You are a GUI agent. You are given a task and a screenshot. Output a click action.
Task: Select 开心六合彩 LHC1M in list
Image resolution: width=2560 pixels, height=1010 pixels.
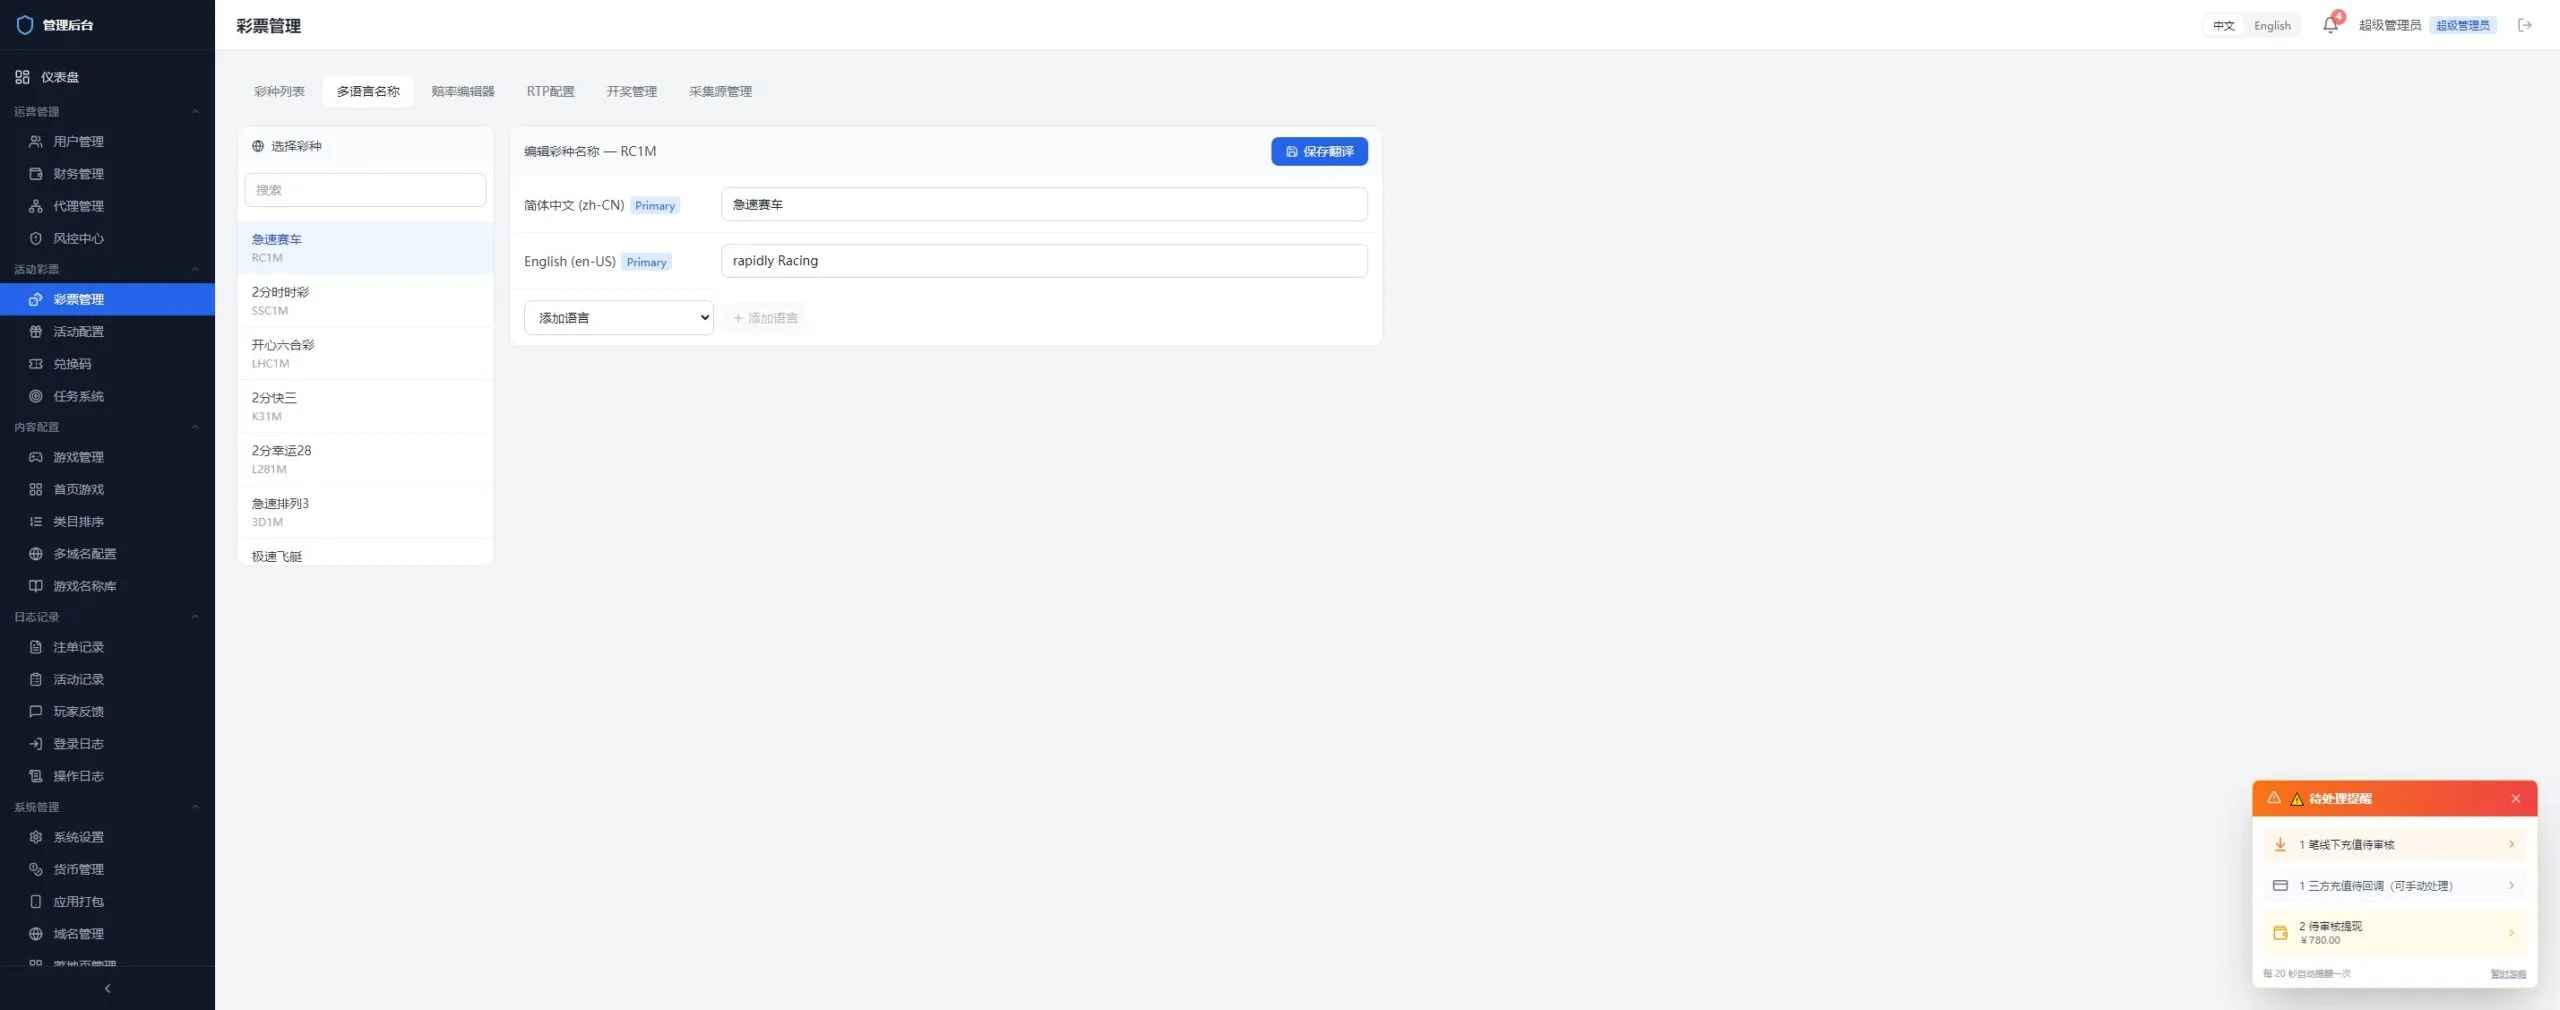point(365,353)
